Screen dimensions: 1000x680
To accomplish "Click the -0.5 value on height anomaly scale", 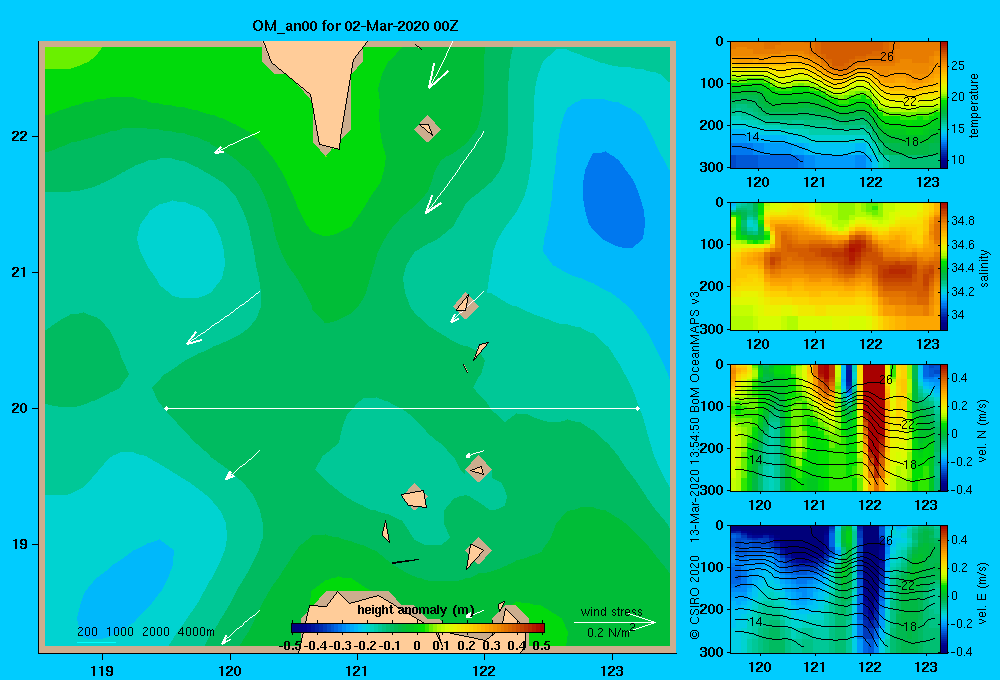I will tap(290, 646).
